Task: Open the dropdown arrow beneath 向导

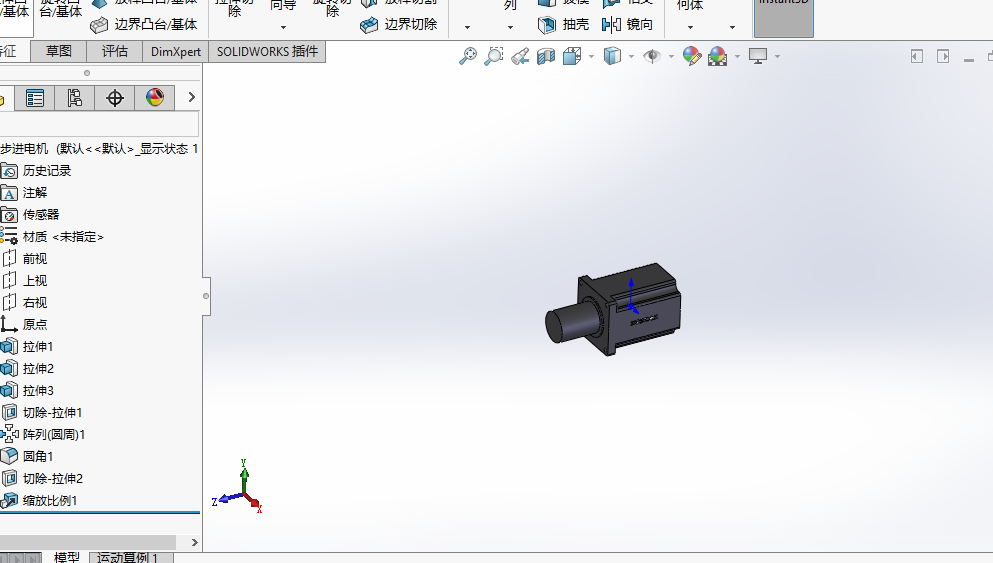Action: [283, 27]
